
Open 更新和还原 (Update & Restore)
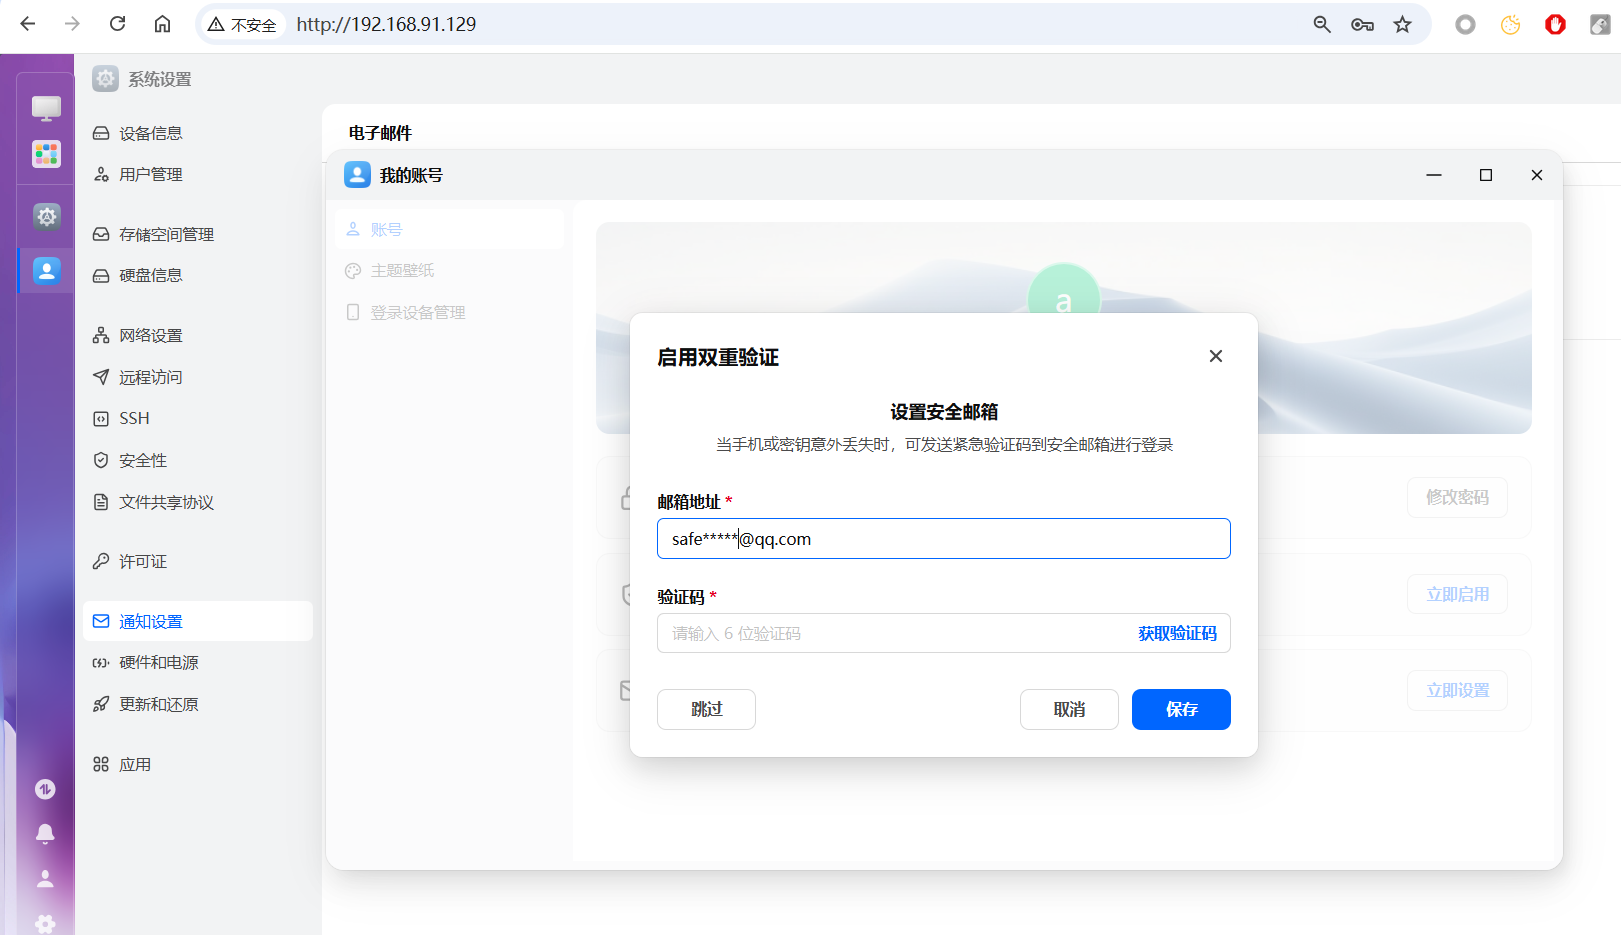(x=157, y=704)
